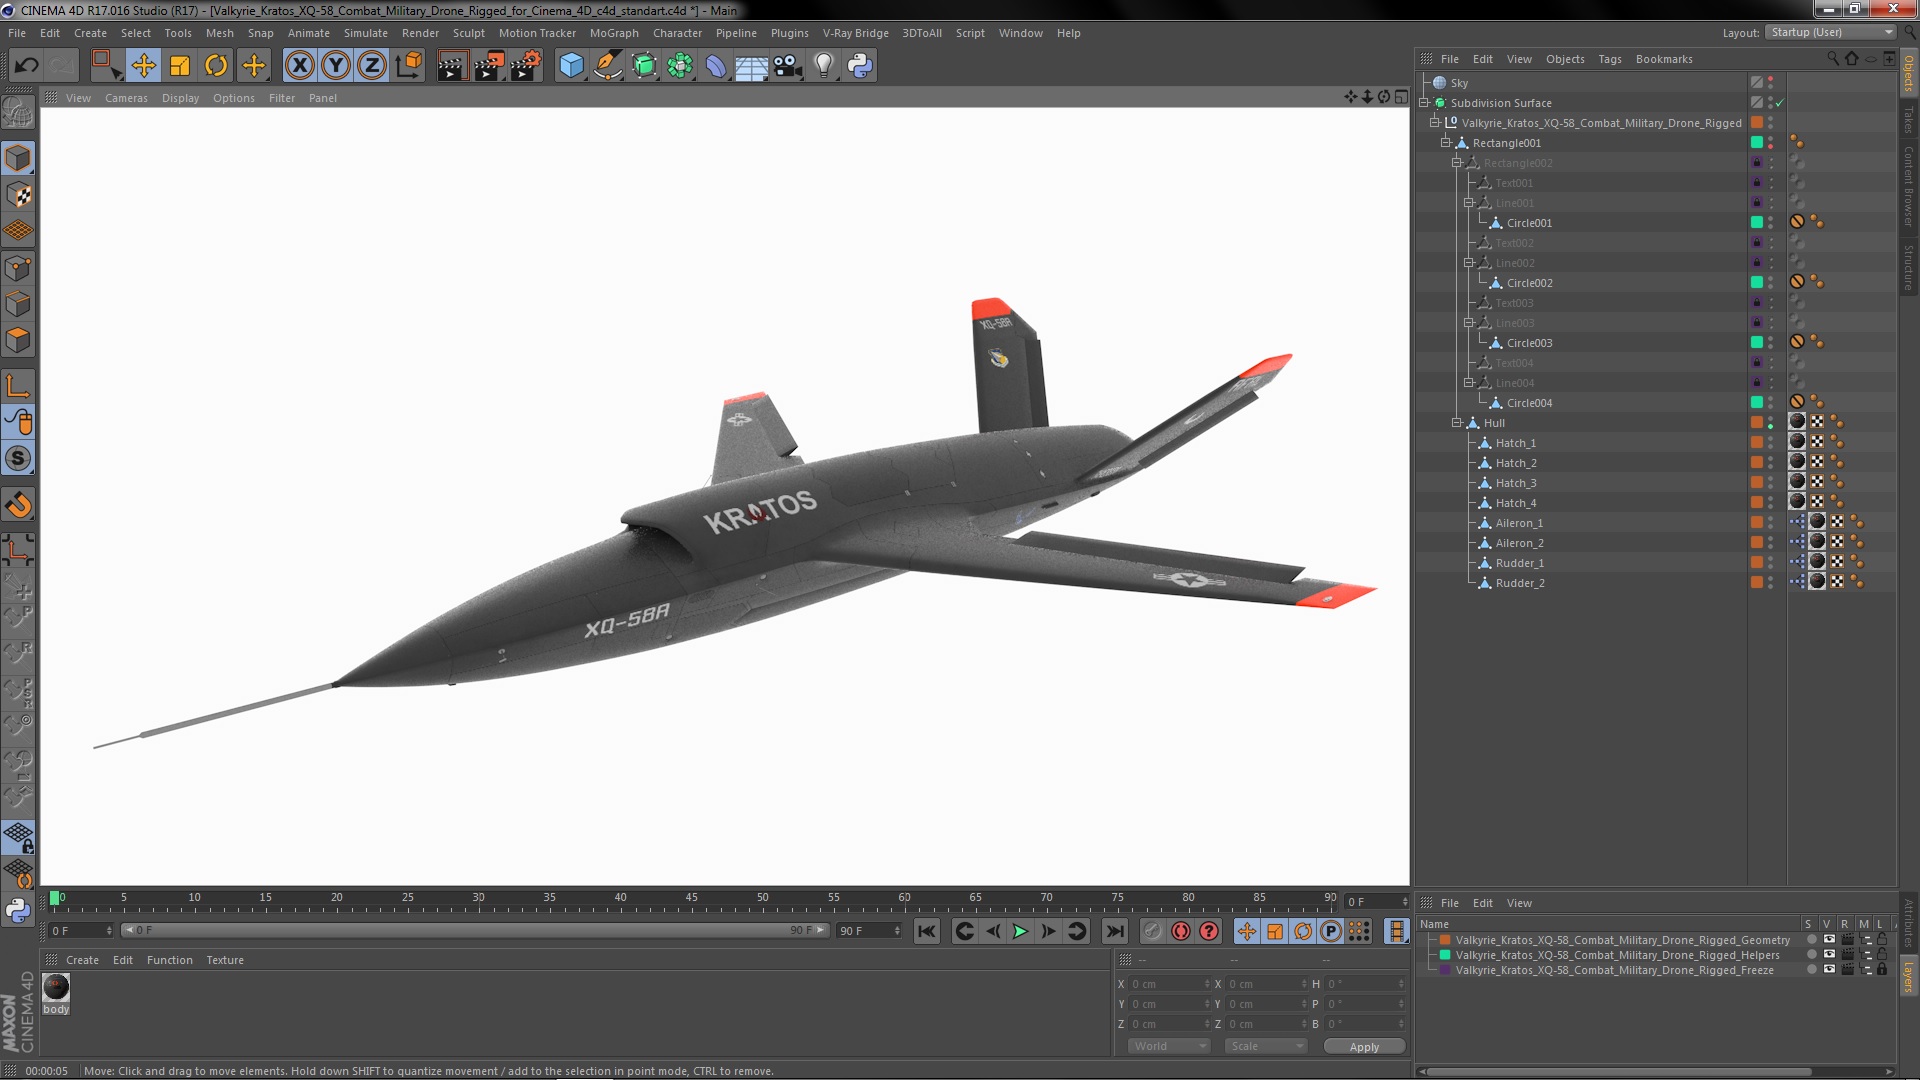
Task: Add a Cube primitive object
Action: [571, 66]
